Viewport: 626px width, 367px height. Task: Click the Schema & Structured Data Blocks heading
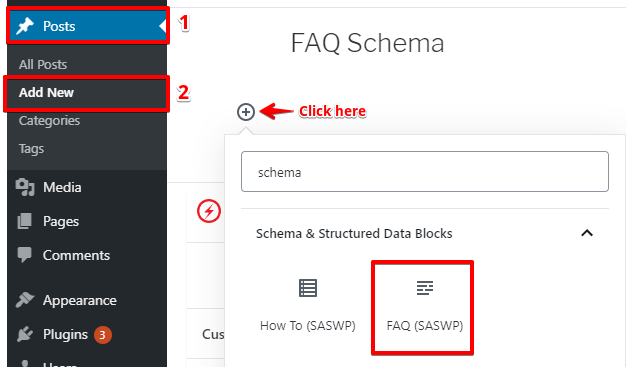354,233
